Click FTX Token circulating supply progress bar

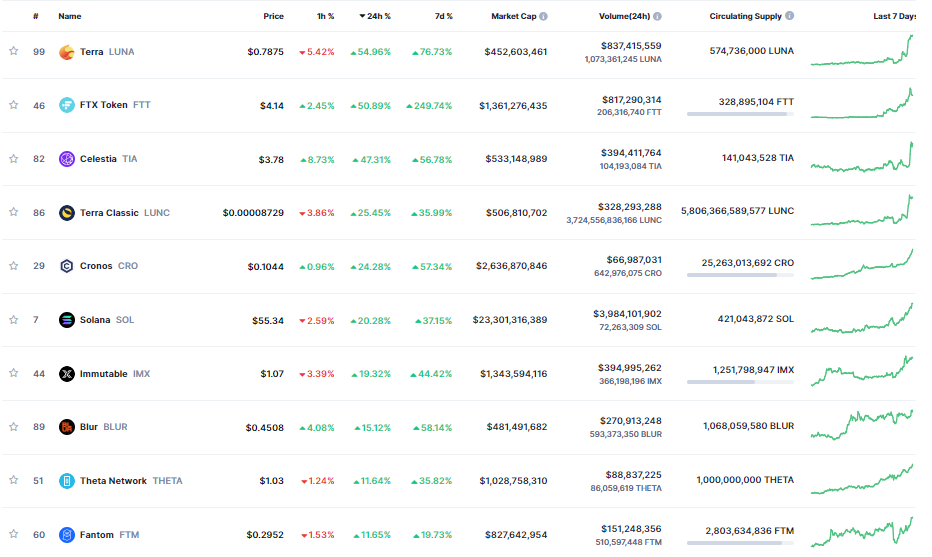738,114
